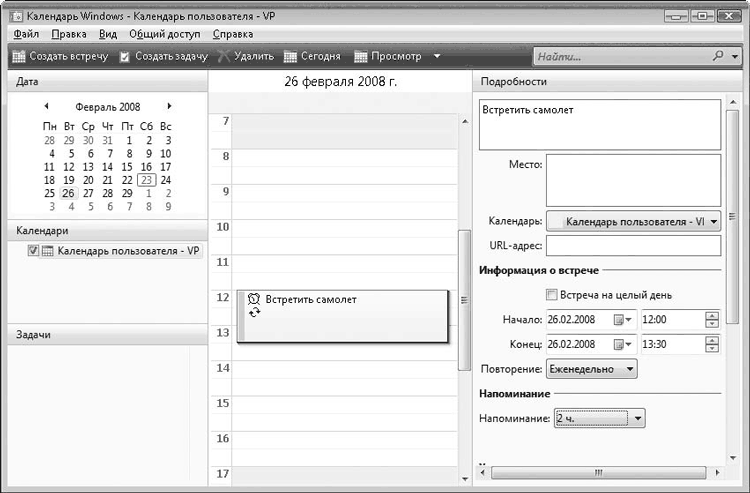Uncheck Календарь пользователя - VP calendar

click(33, 251)
